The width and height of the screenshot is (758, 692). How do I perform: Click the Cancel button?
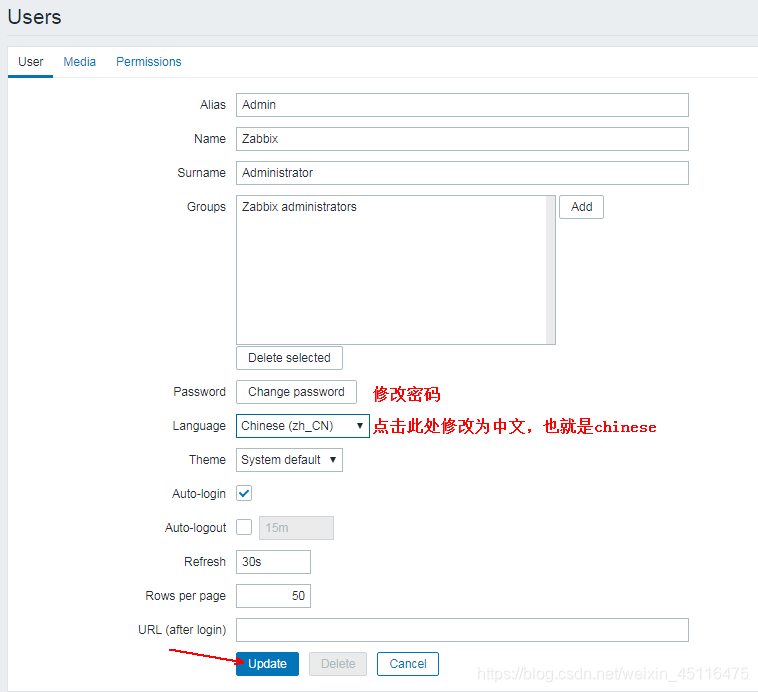click(x=408, y=664)
